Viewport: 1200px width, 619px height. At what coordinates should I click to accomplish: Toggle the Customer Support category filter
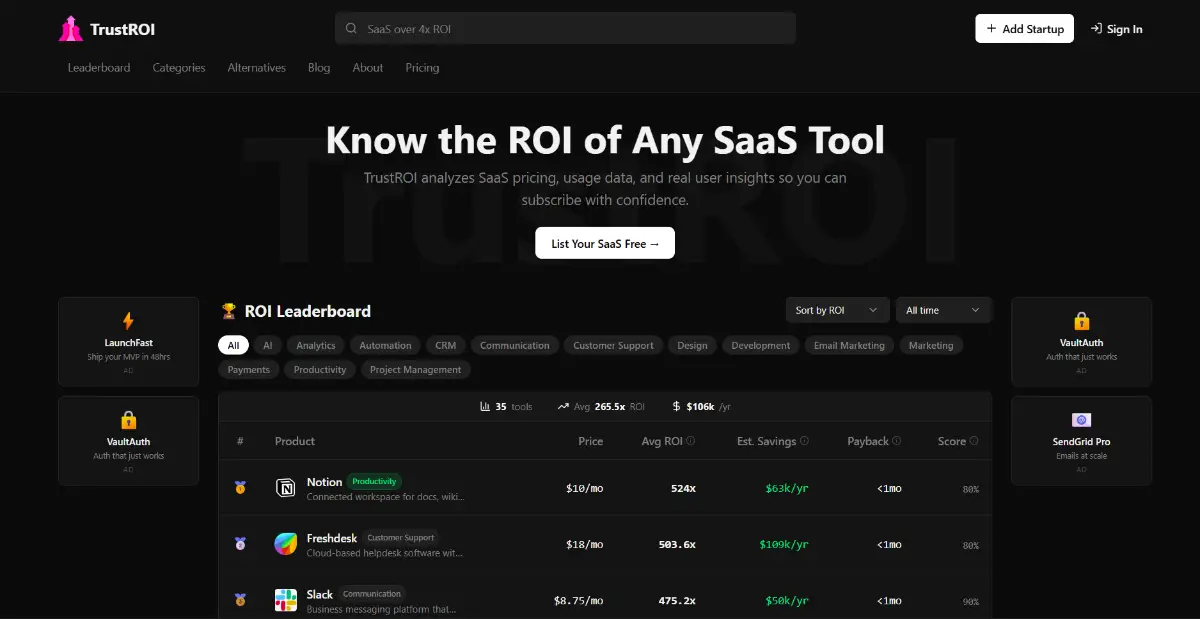point(613,346)
